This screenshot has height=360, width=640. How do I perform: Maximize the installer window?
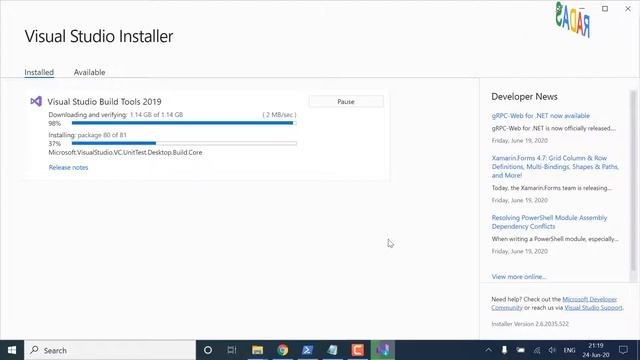pos(605,9)
